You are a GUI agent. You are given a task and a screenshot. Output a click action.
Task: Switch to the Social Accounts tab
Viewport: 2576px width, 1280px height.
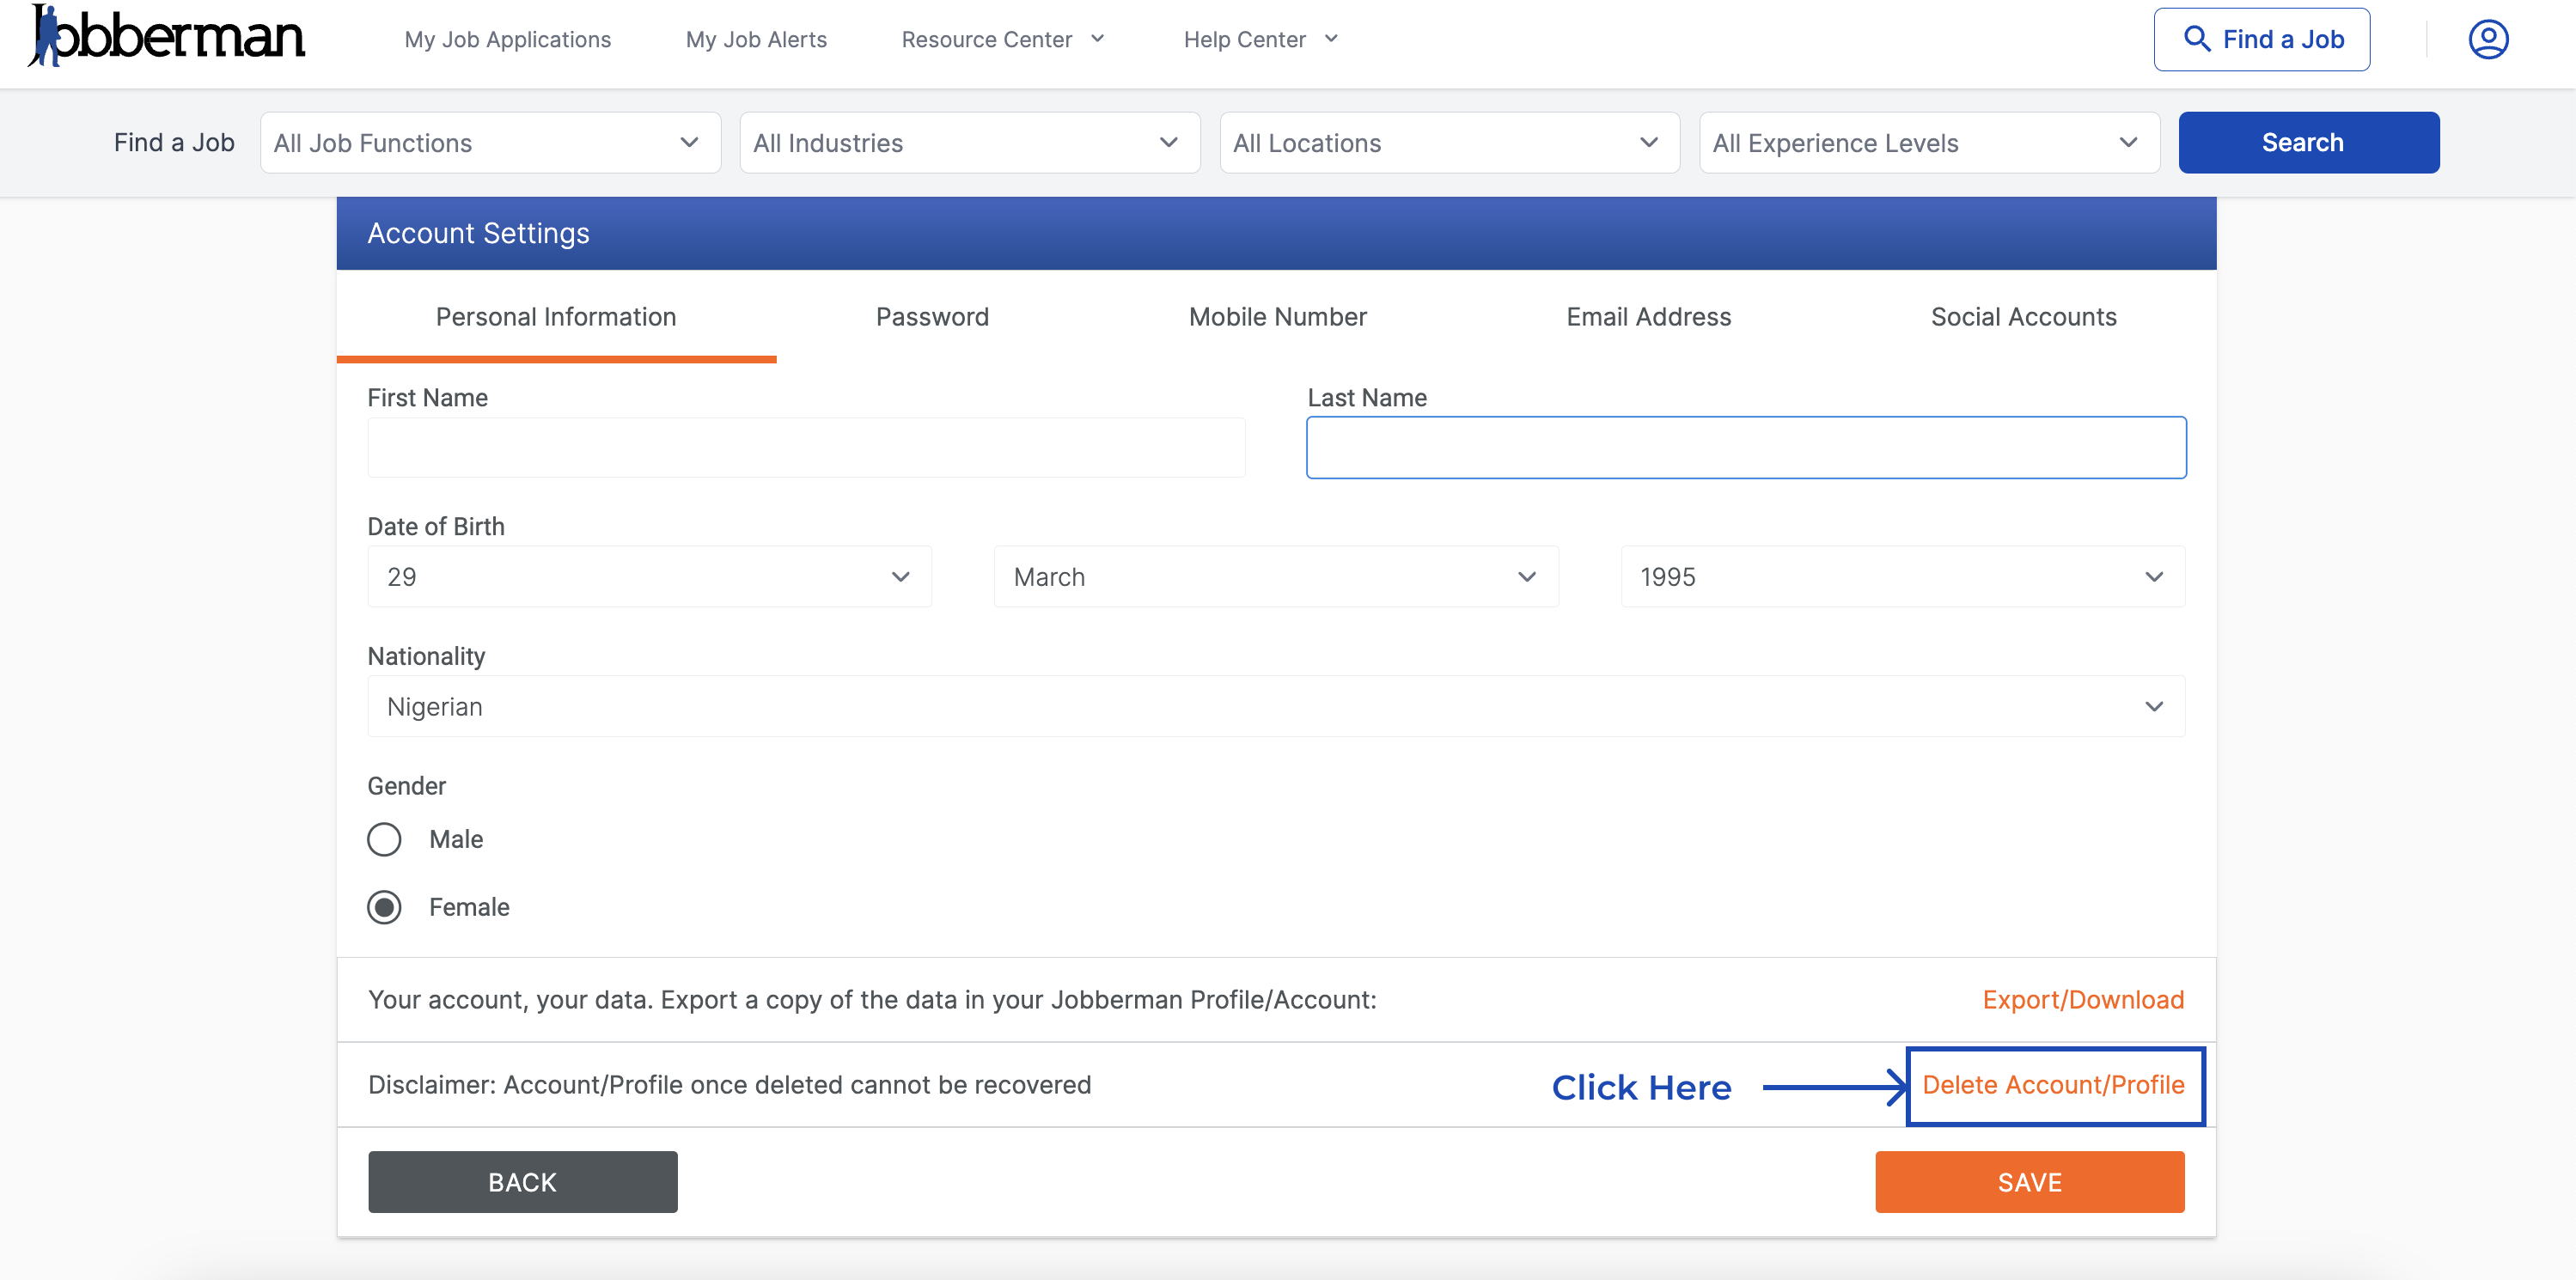(2023, 317)
